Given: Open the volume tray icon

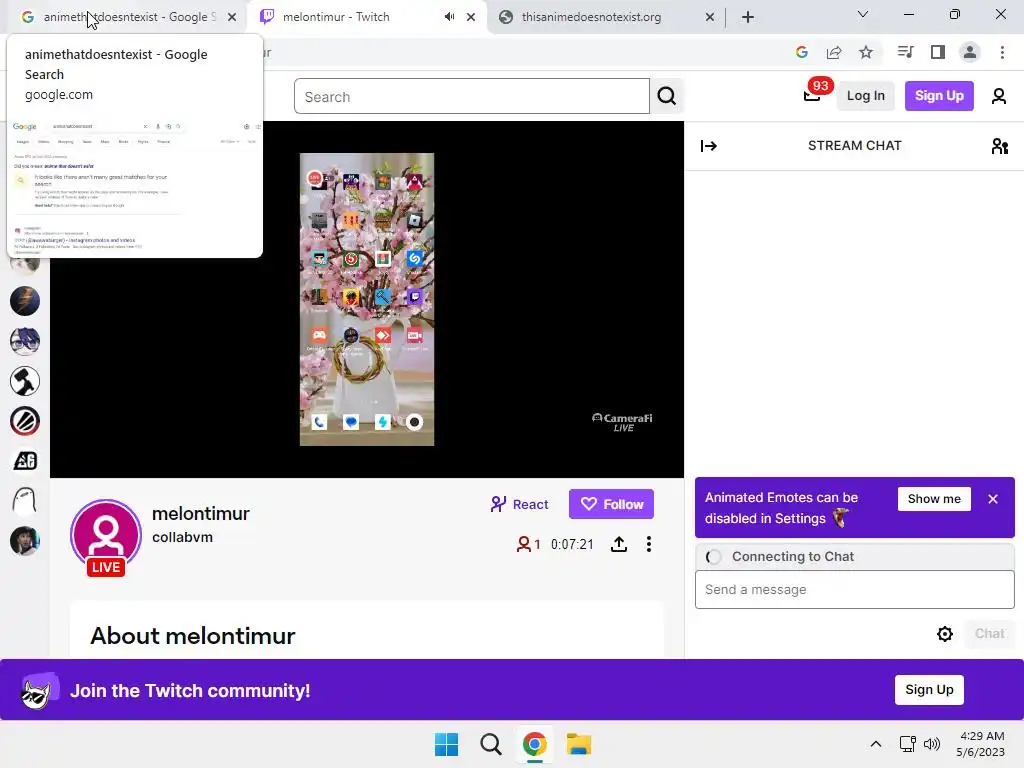Looking at the screenshot, I should (932, 744).
